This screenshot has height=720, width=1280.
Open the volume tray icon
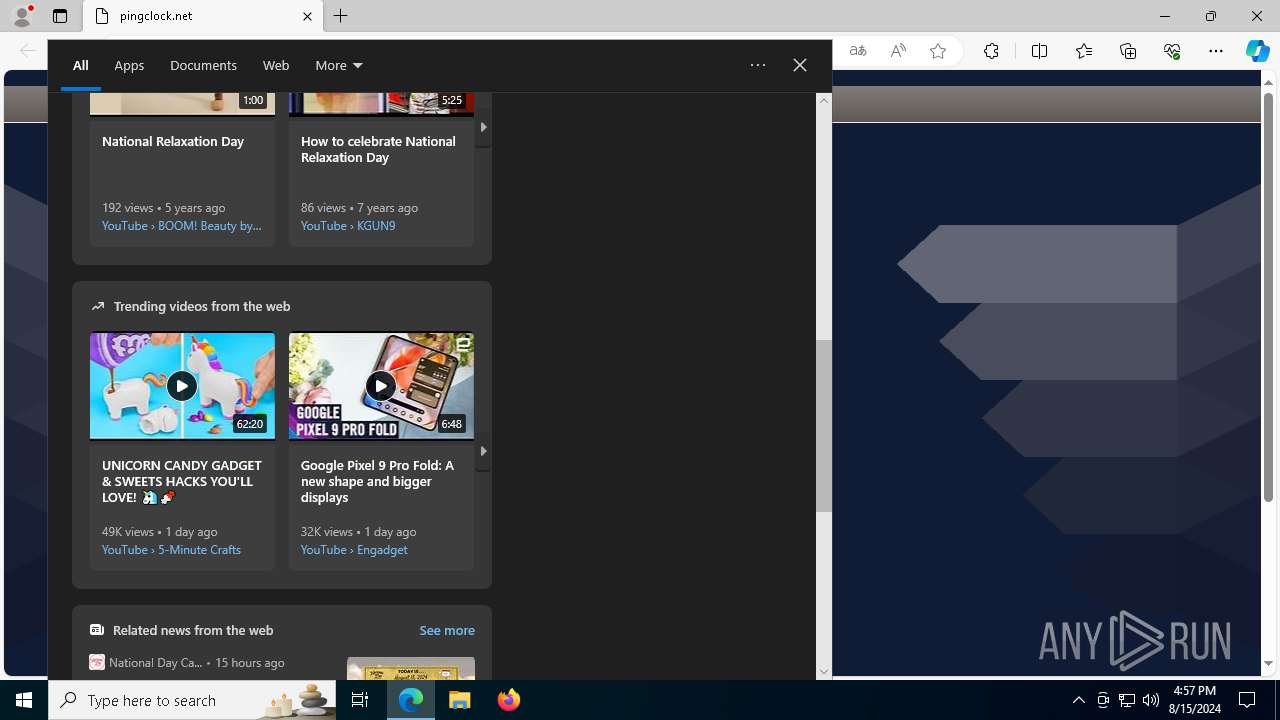click(1151, 700)
